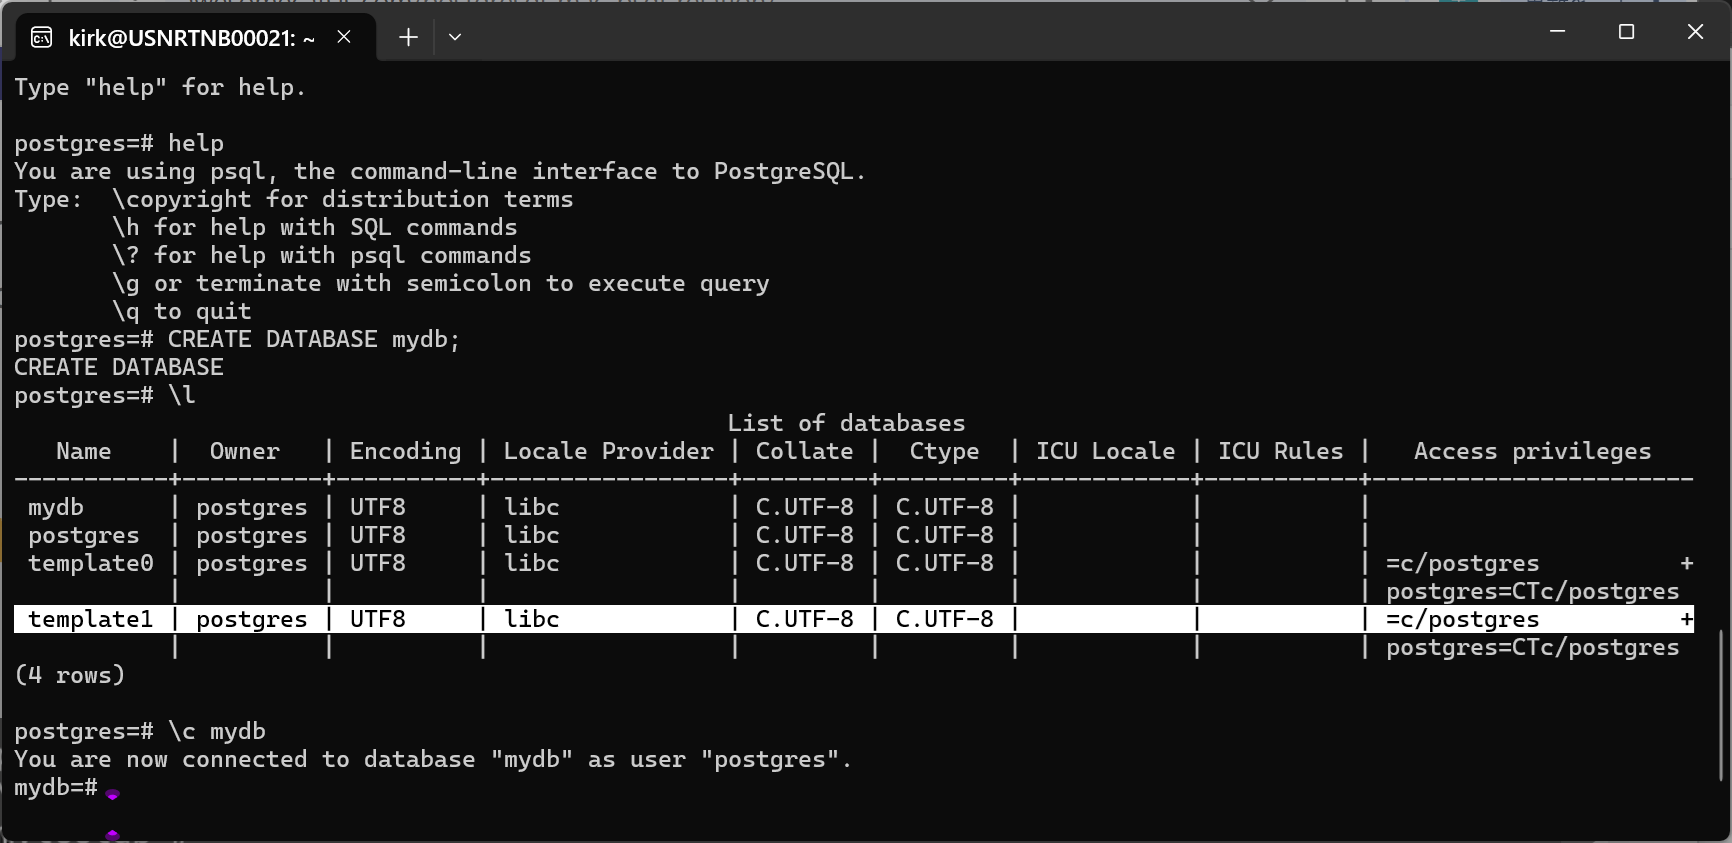The height and width of the screenshot is (843, 1732).
Task: Close the terminal window
Action: (1695, 32)
